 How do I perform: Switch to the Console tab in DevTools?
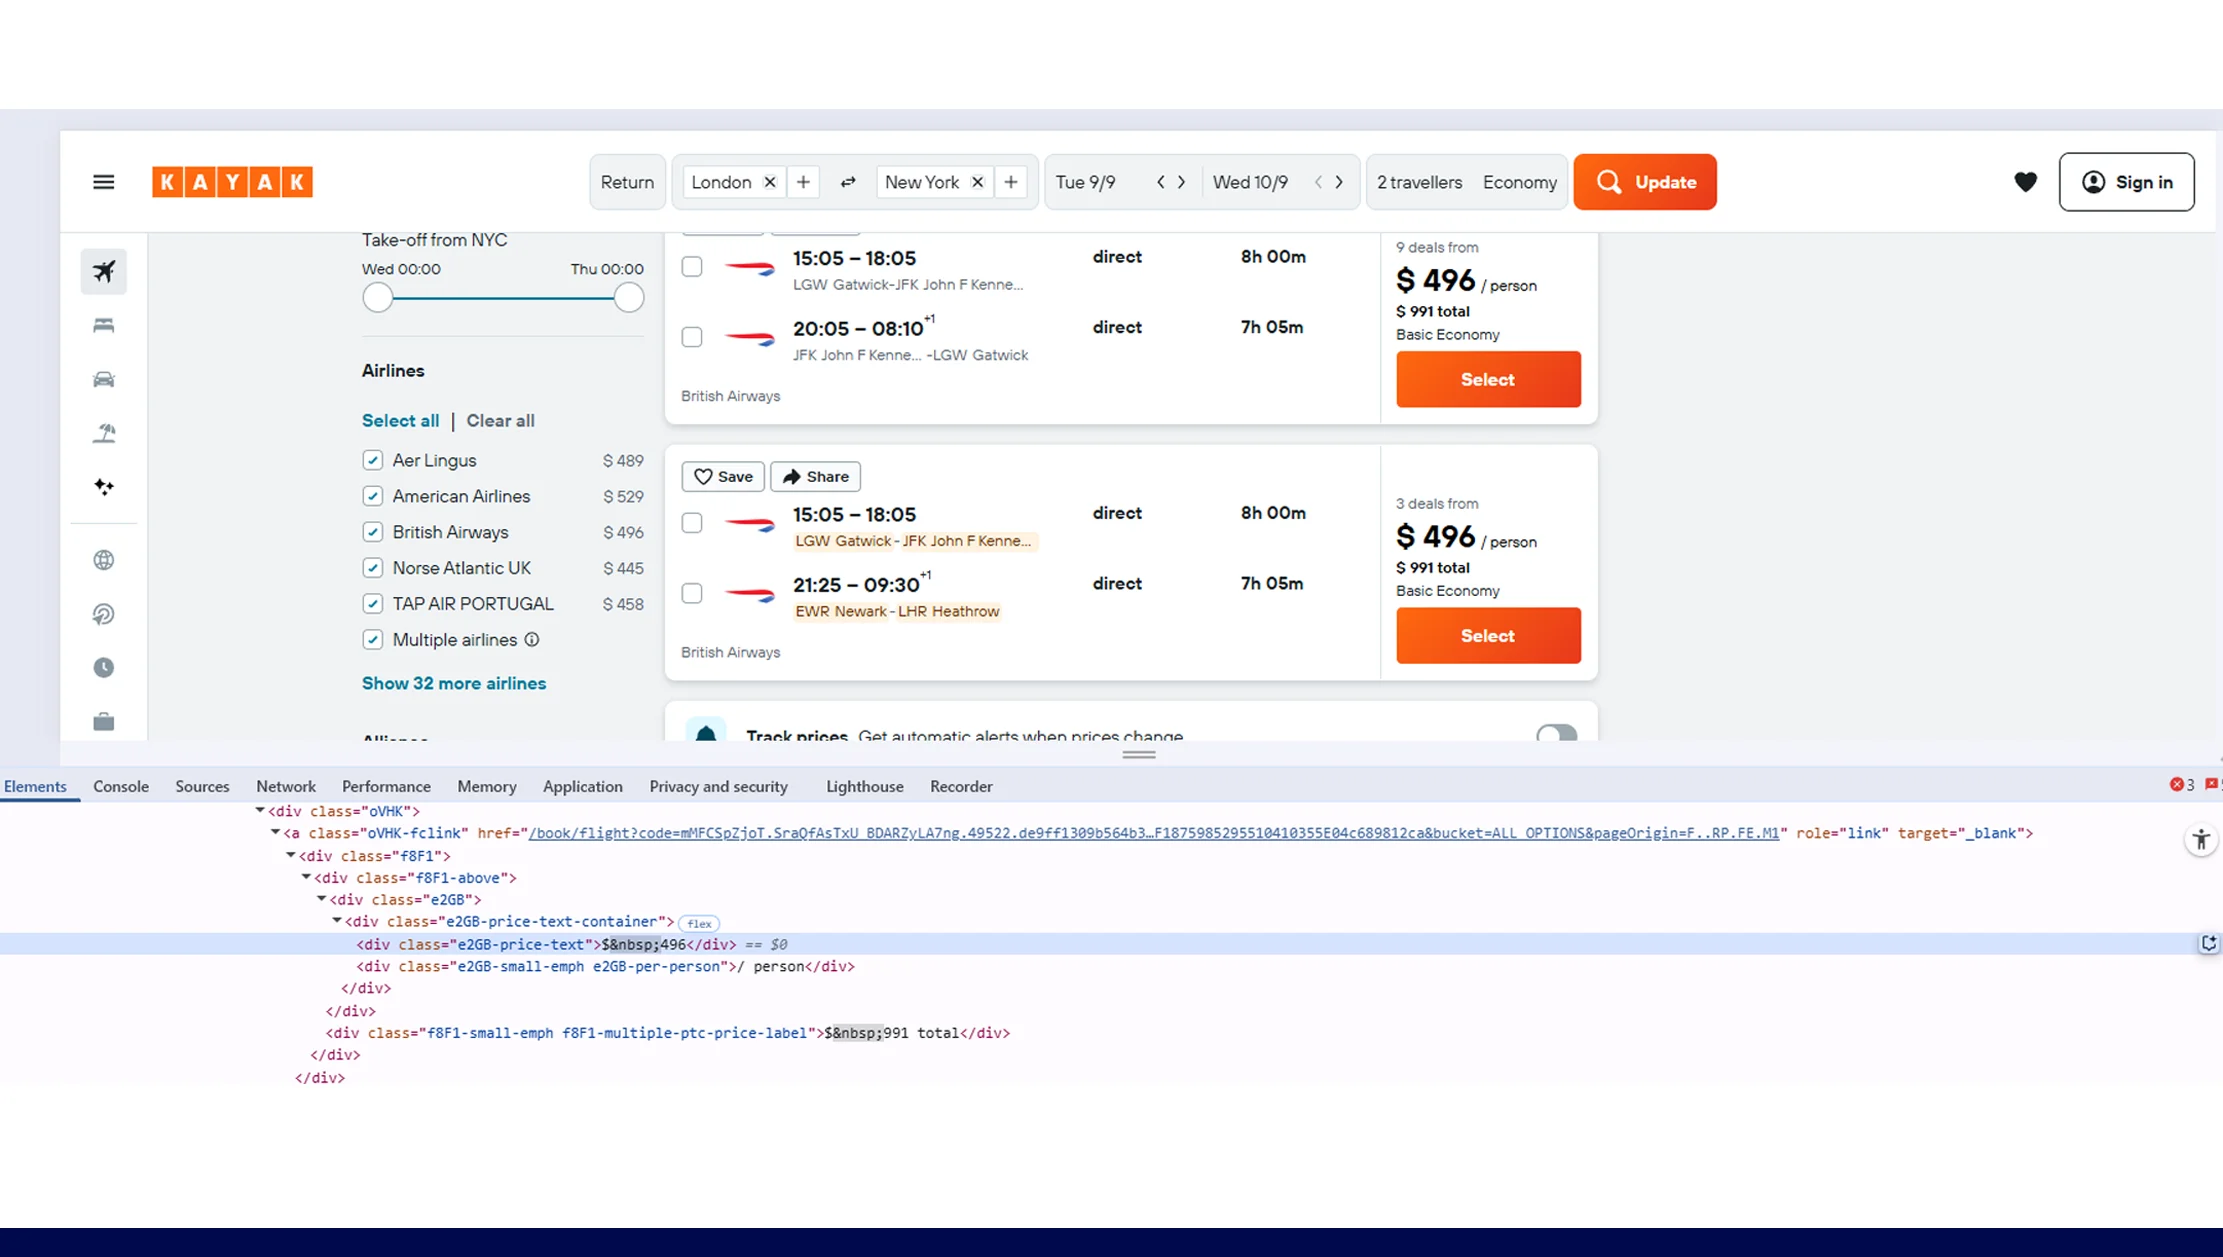(120, 786)
